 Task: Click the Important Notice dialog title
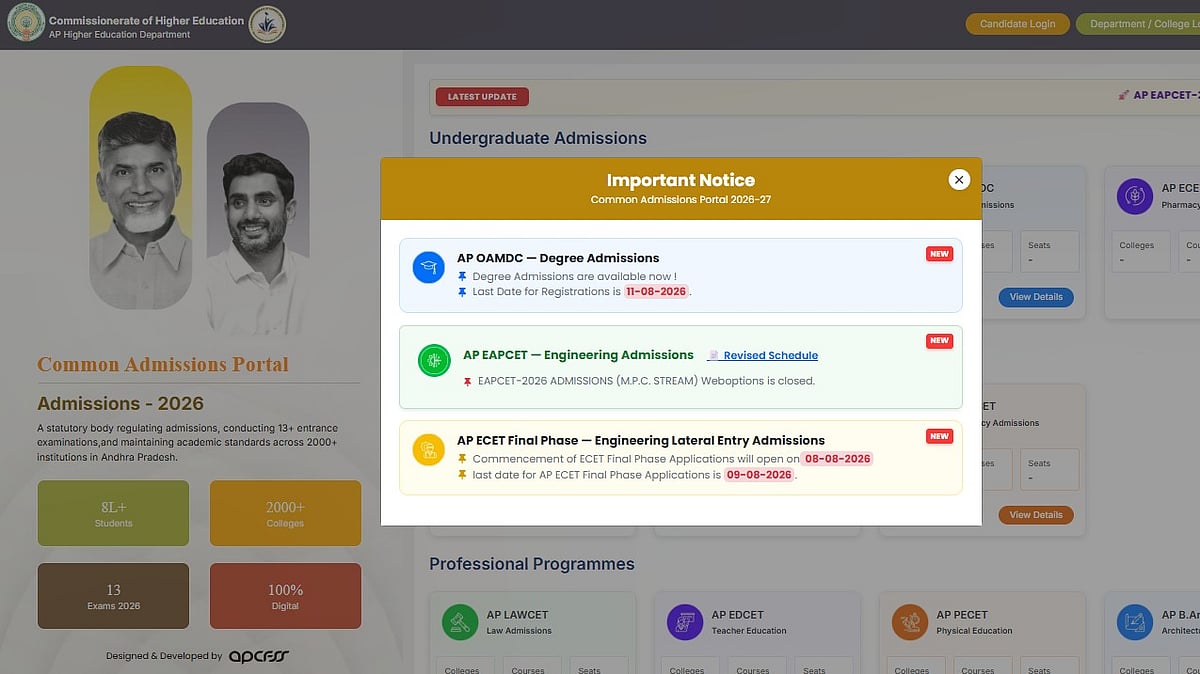[x=681, y=180]
